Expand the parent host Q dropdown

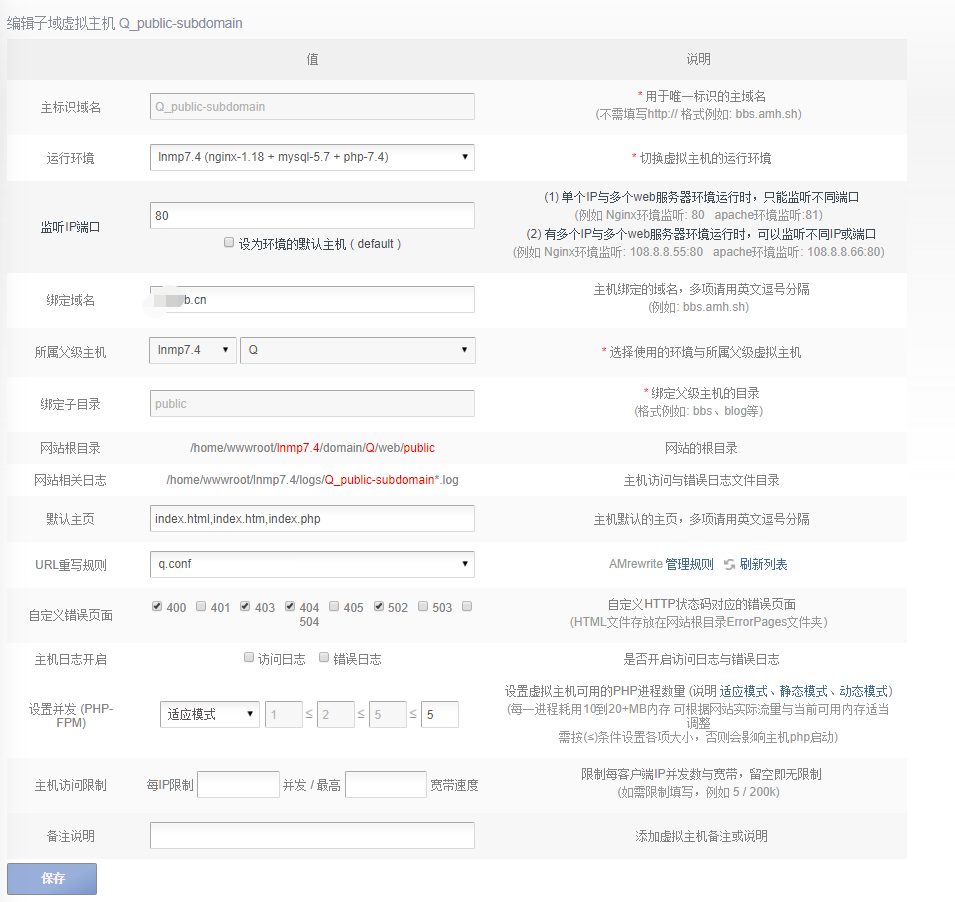point(357,351)
